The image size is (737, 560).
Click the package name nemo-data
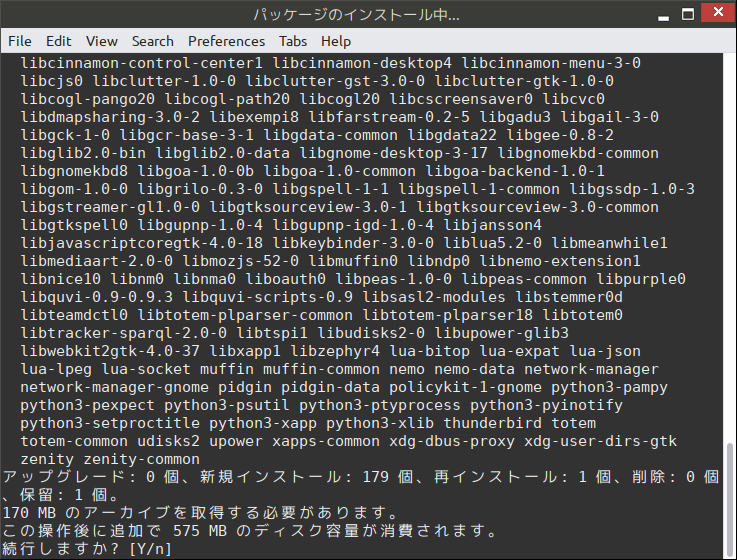[474, 369]
